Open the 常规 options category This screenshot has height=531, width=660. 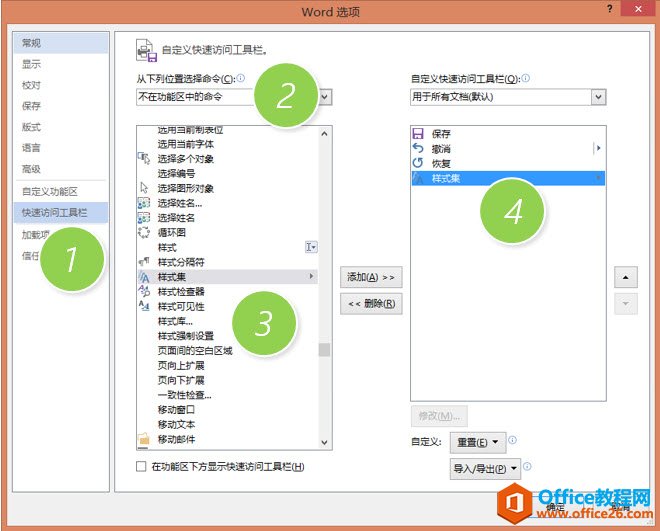click(x=61, y=43)
